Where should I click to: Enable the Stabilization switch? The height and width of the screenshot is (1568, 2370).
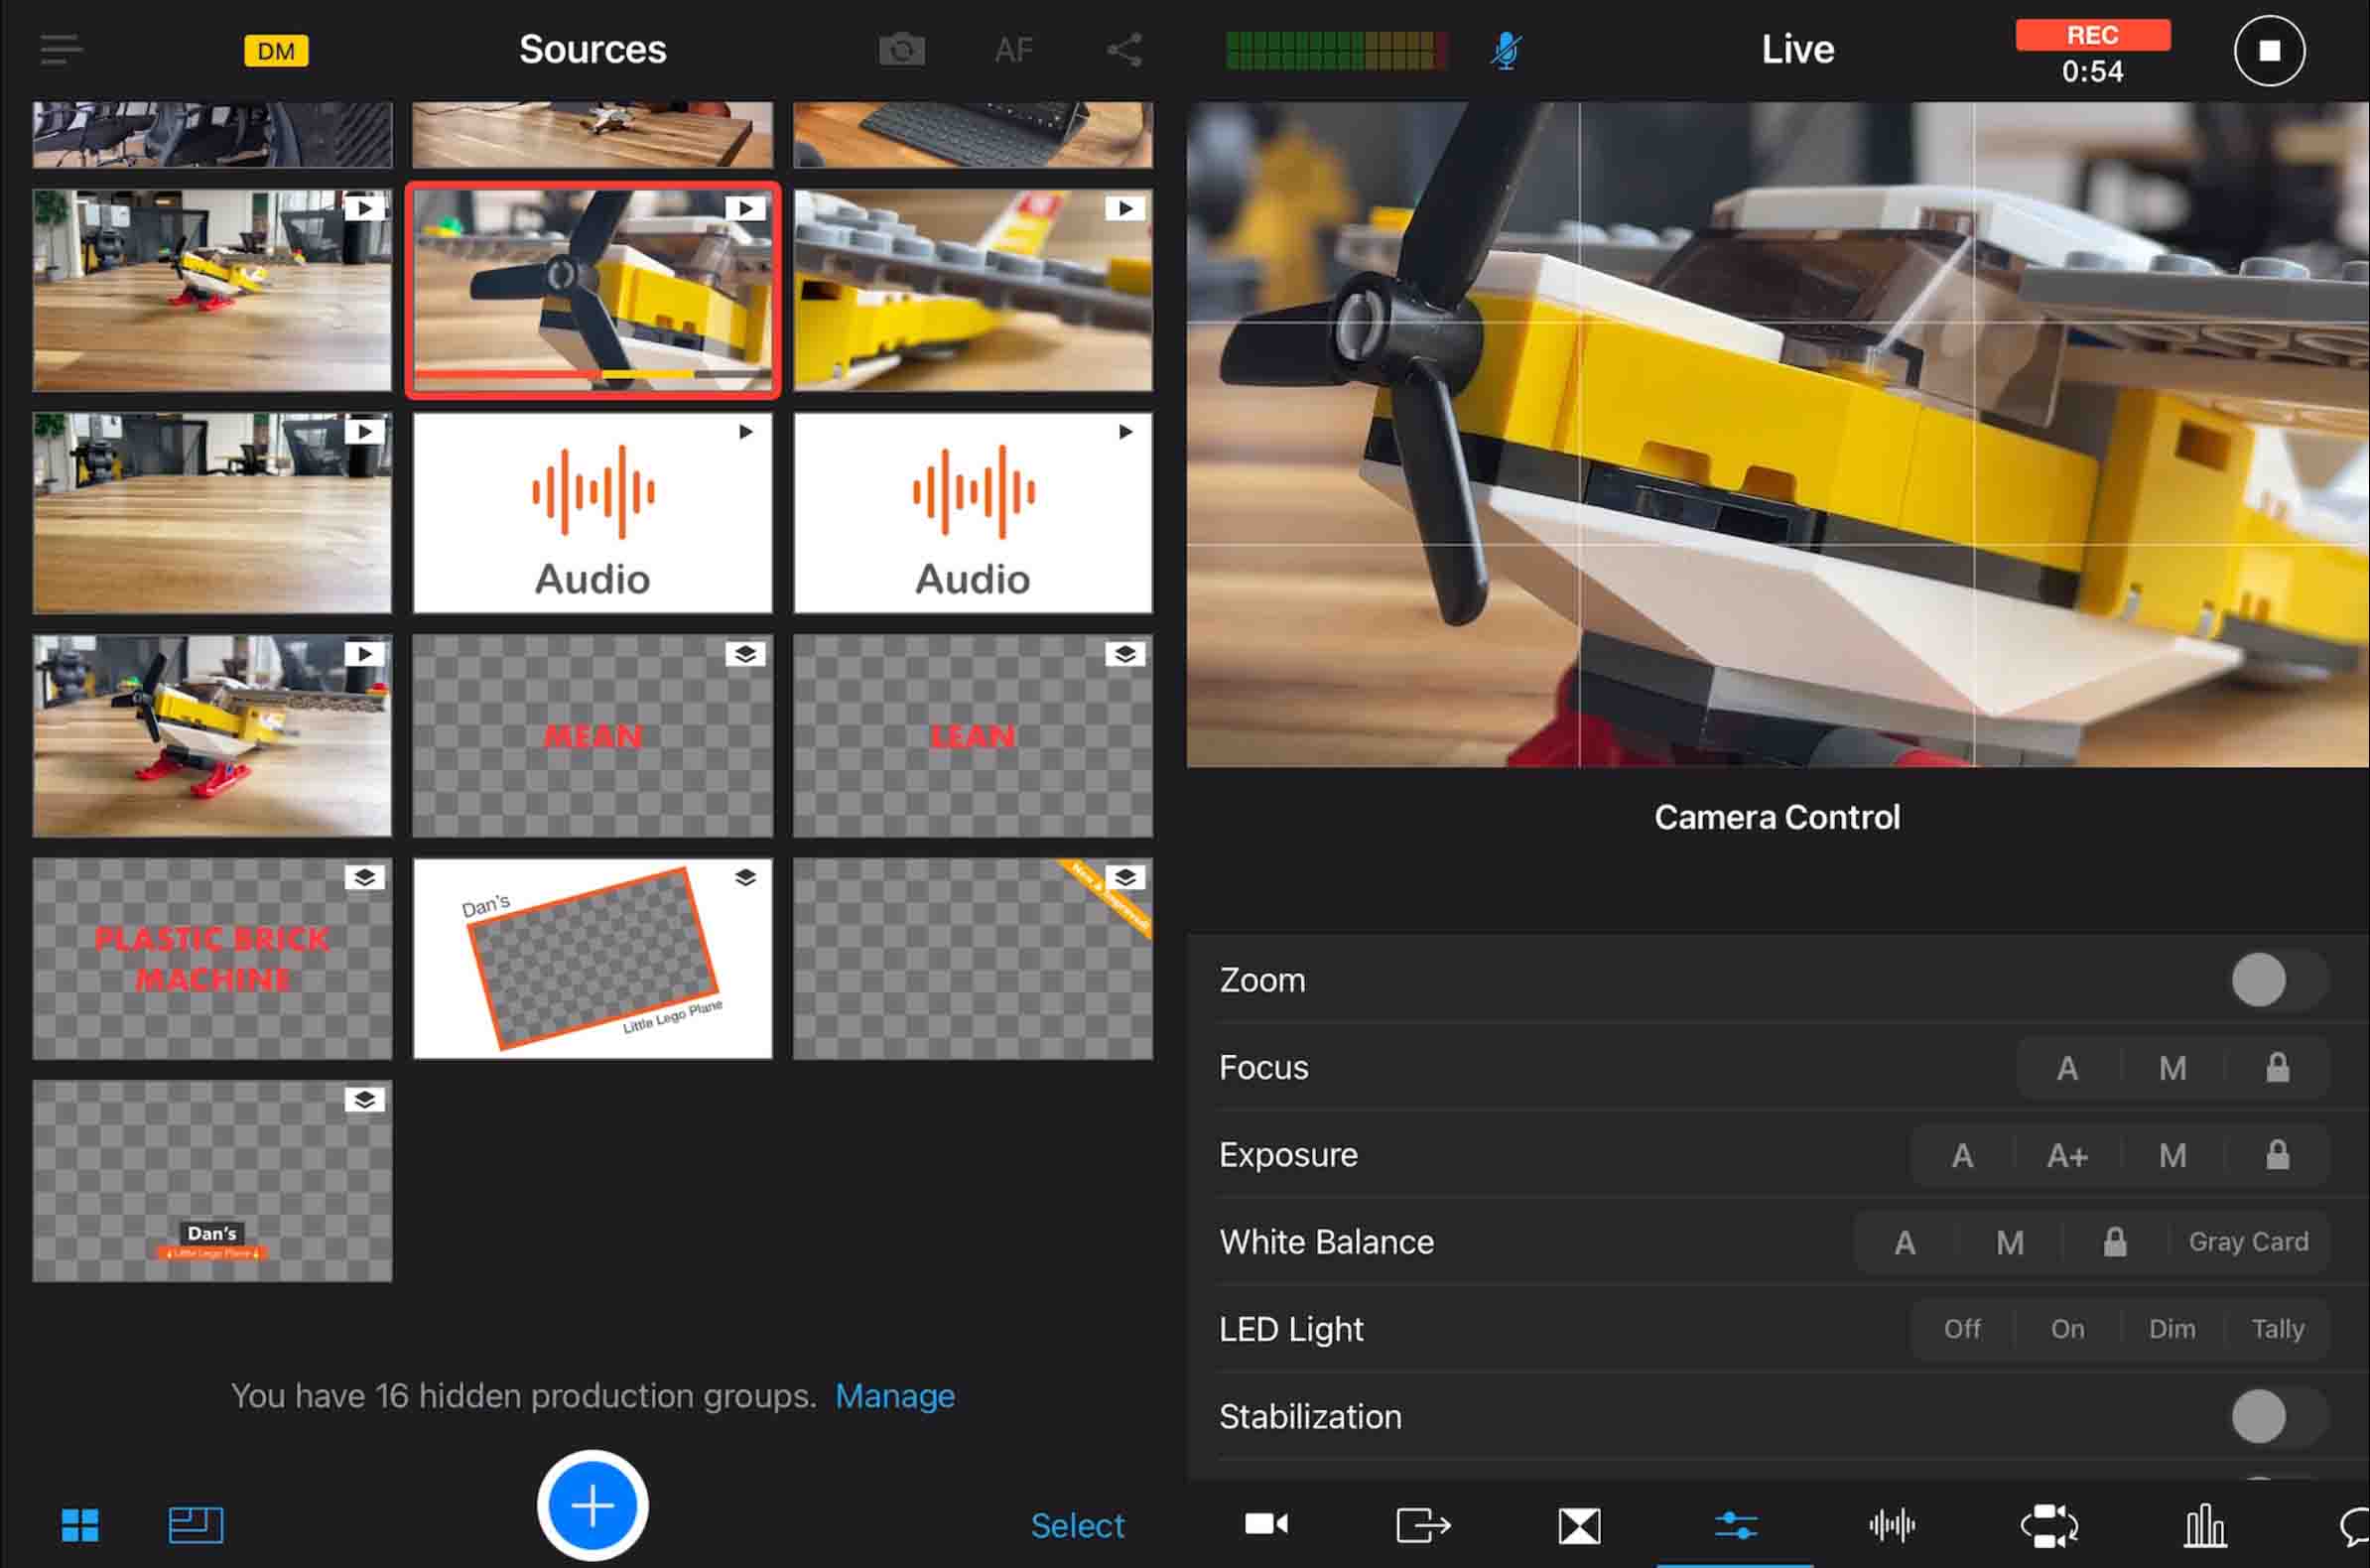[2277, 1416]
